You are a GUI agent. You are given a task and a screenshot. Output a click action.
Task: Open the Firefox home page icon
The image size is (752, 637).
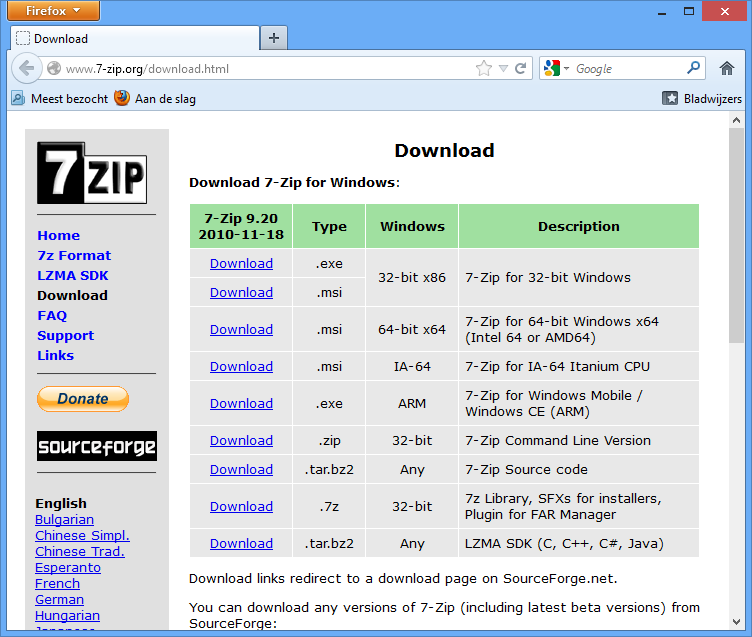[x=727, y=69]
